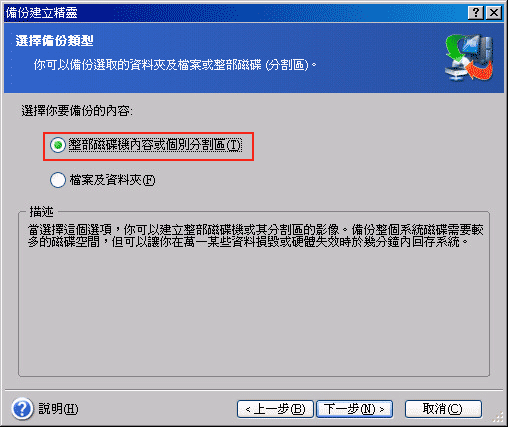Click the 備份建立精靈 title bar text
This screenshot has height=427, width=508.
click(42, 13)
